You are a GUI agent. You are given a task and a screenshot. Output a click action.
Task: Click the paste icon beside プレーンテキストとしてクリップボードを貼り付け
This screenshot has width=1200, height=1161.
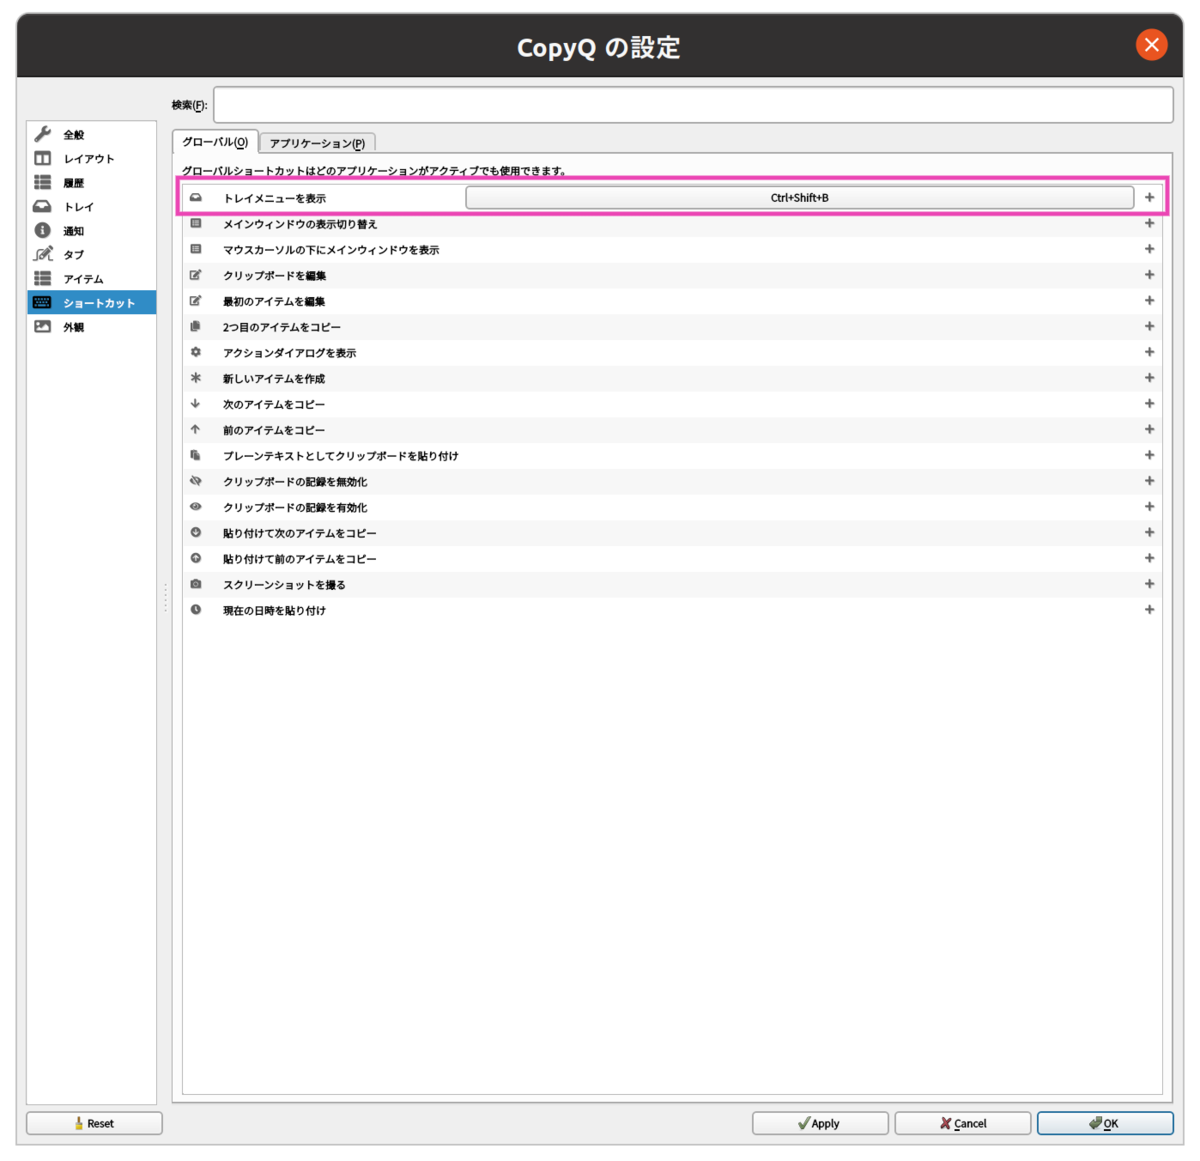coord(196,456)
